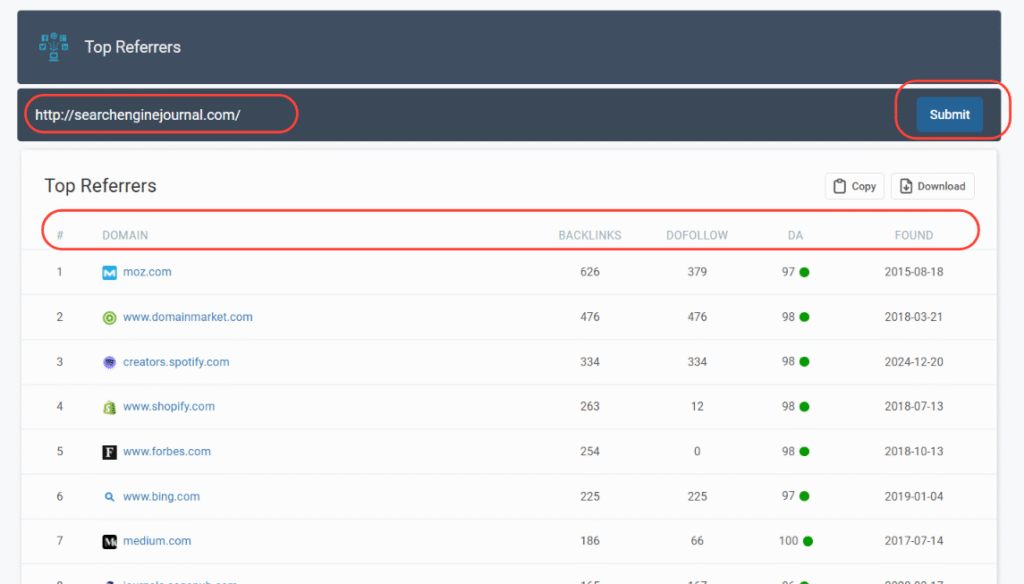
Task: Click the download icon on Download button
Action: click(906, 186)
